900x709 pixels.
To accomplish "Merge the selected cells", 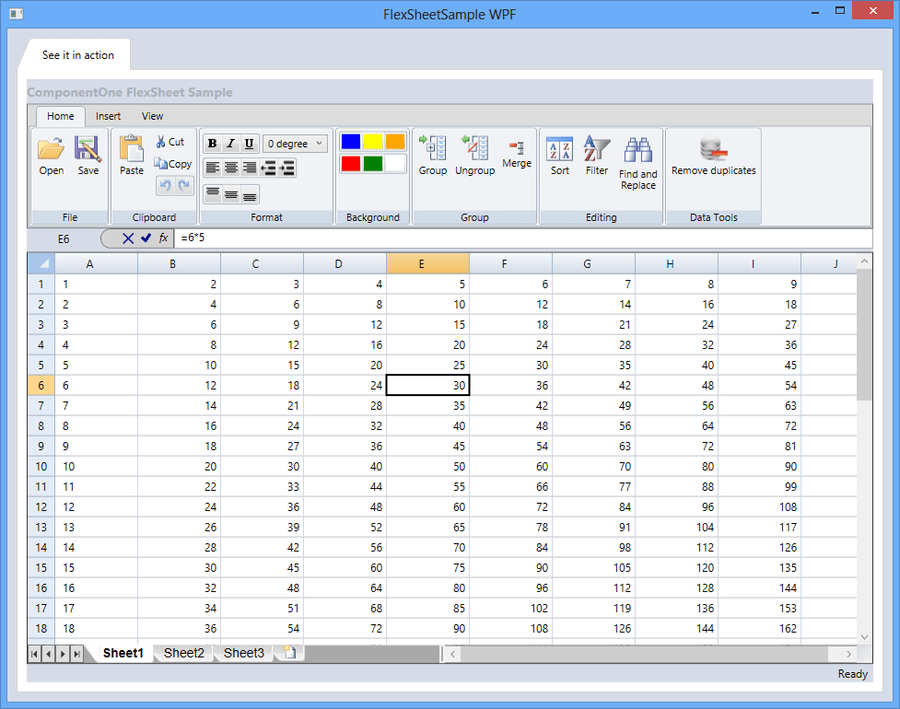I will (516, 152).
